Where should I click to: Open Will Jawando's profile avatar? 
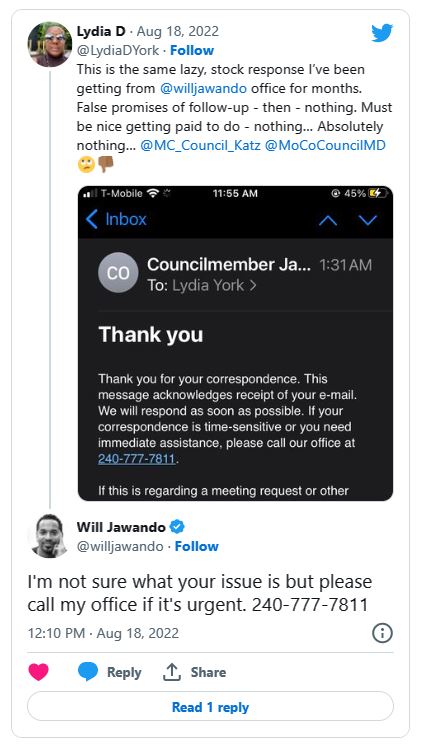pos(50,536)
